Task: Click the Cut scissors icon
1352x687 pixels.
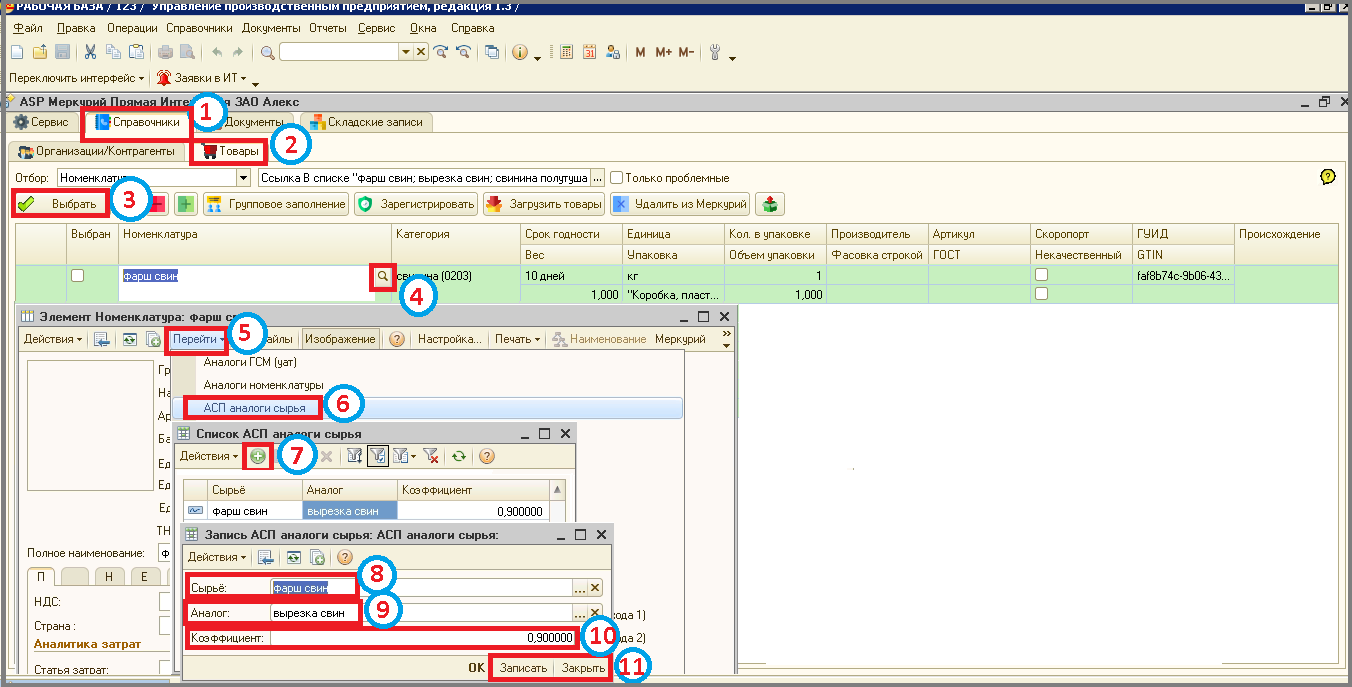Action: [90, 52]
